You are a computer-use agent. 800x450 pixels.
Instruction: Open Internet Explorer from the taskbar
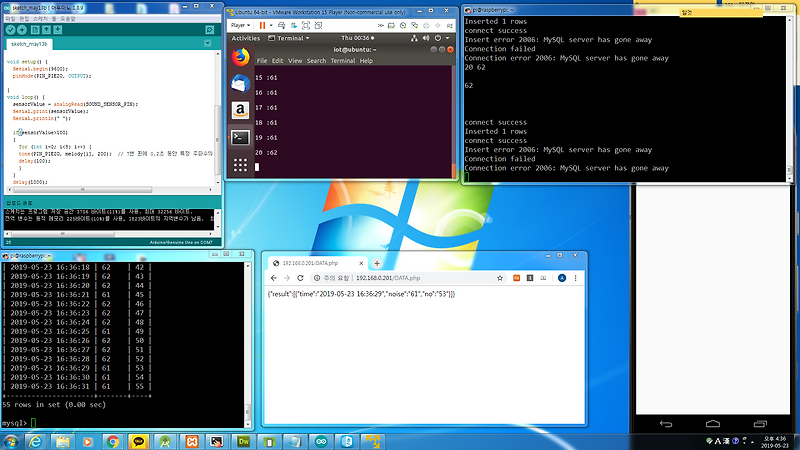[35, 442]
